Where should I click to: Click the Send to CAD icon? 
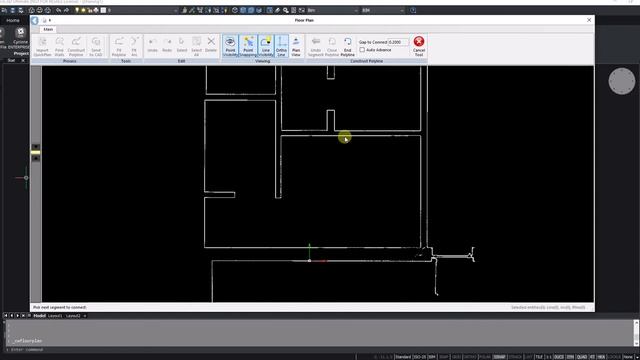pos(96,46)
